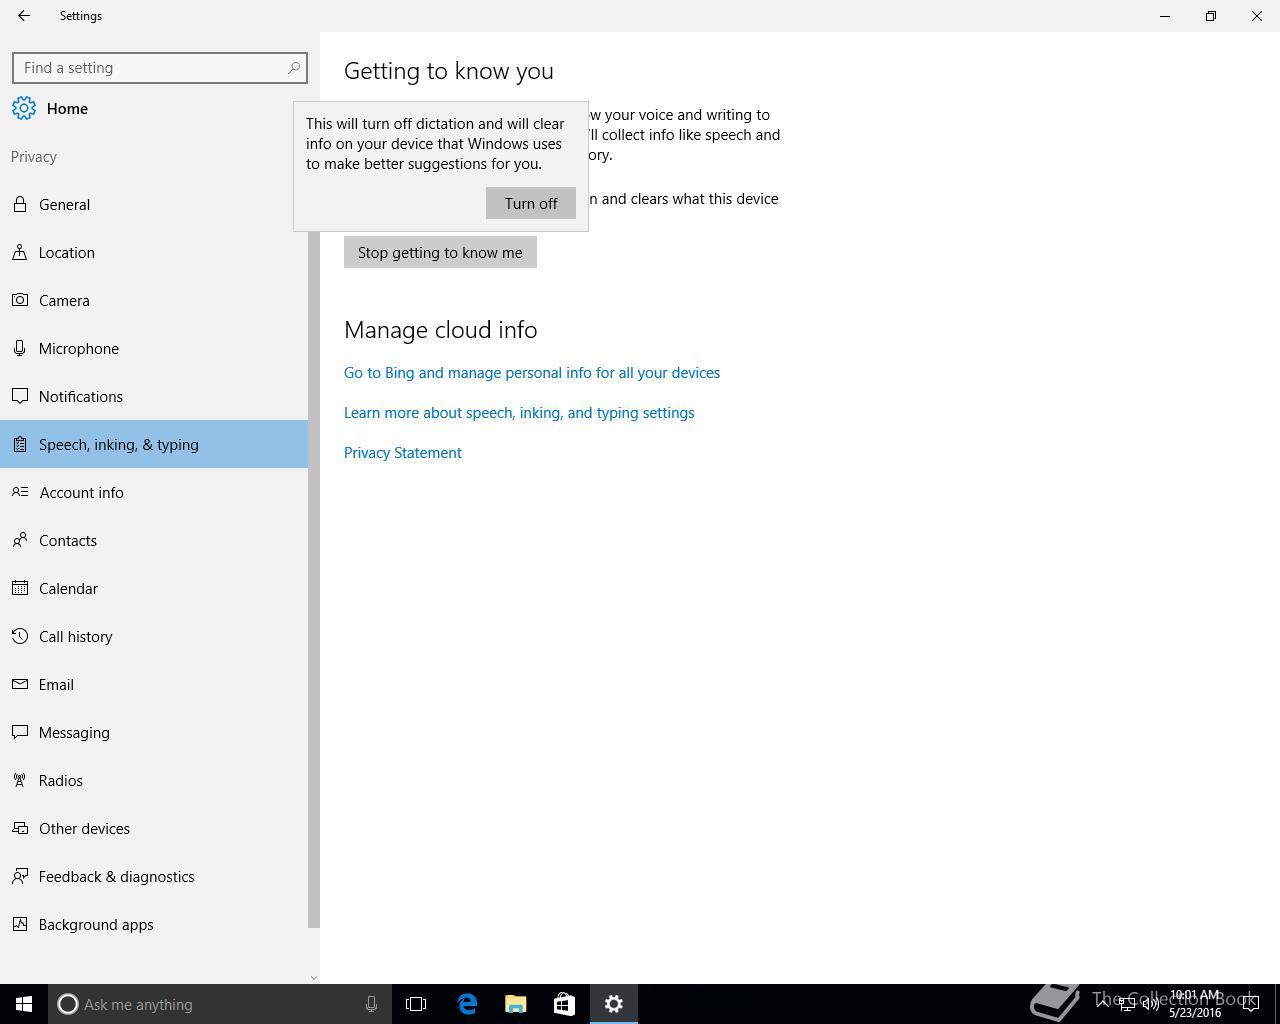Select Messaging privacy category
The width and height of the screenshot is (1280, 1024).
pyautogui.click(x=154, y=732)
